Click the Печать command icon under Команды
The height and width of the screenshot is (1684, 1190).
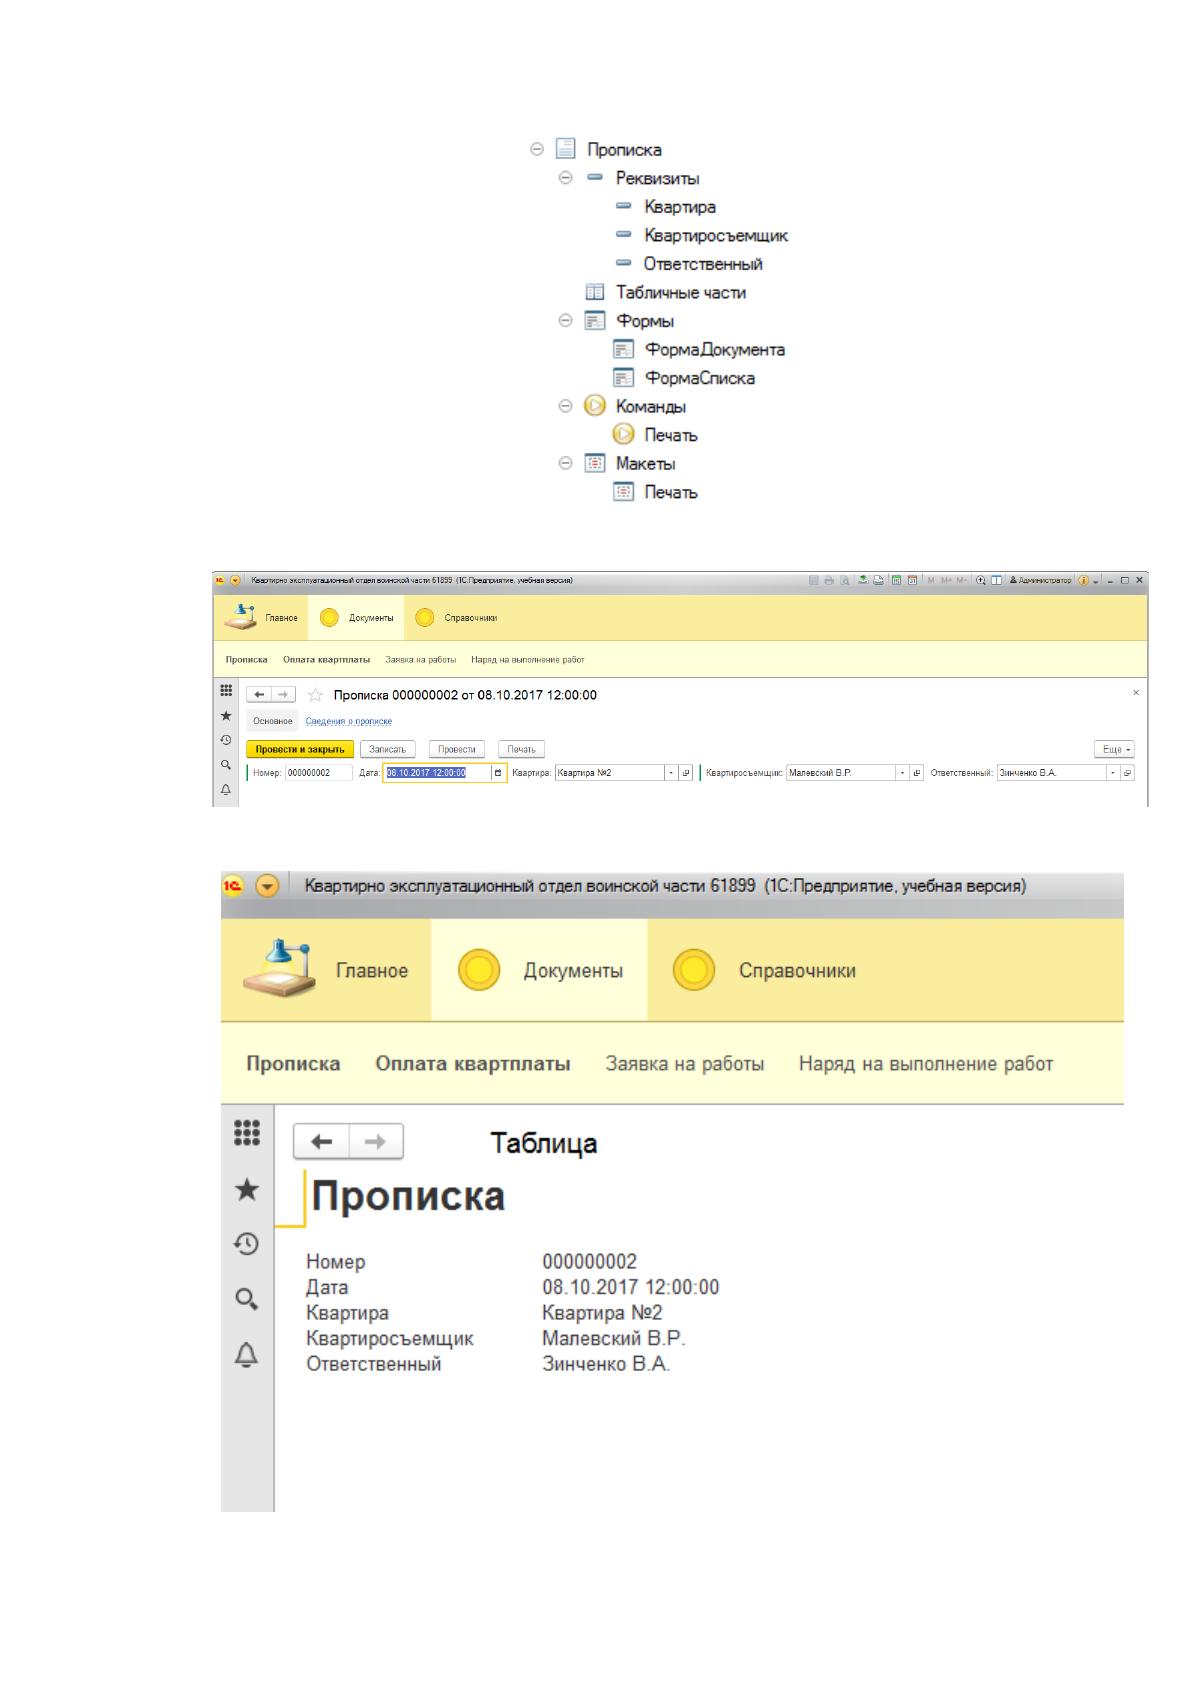623,435
